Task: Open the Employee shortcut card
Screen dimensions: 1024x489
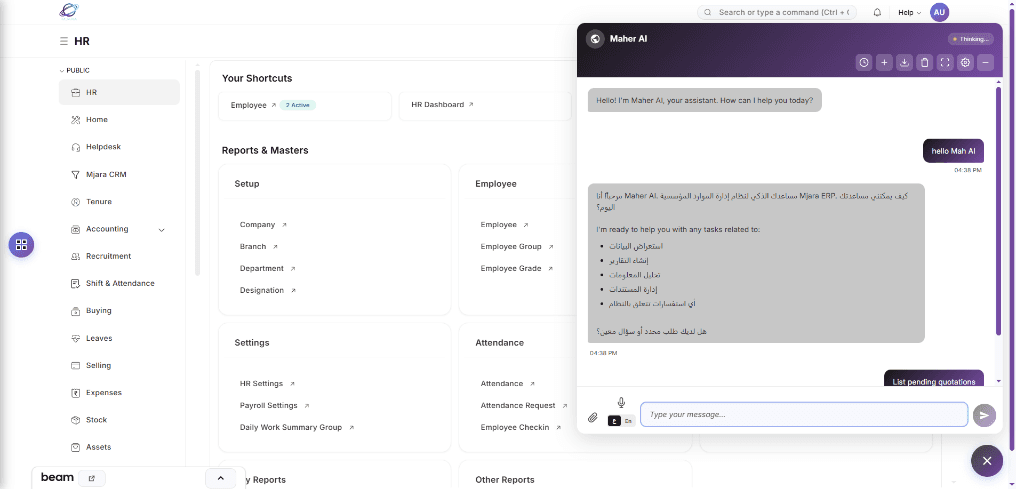Action: [x=304, y=105]
